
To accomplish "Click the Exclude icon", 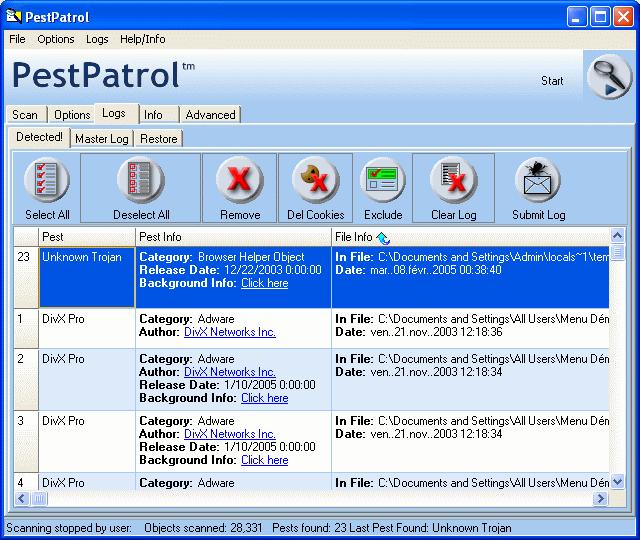I will [x=382, y=180].
